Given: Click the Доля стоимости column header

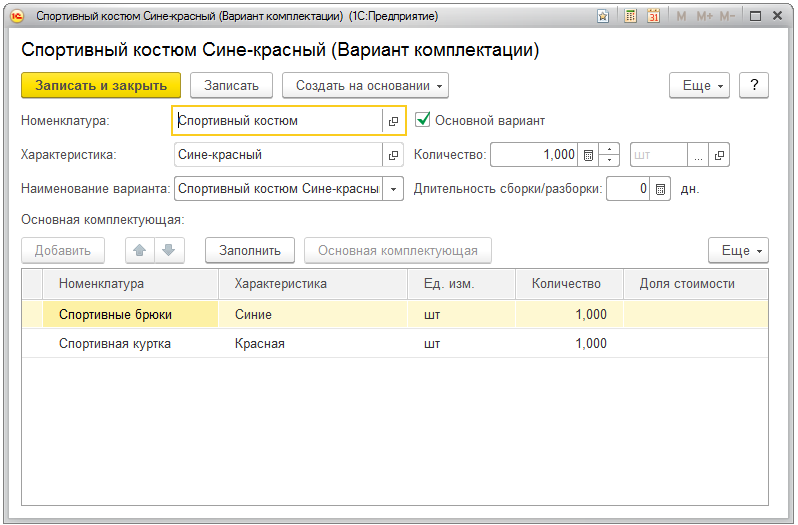Looking at the screenshot, I should (x=696, y=284).
